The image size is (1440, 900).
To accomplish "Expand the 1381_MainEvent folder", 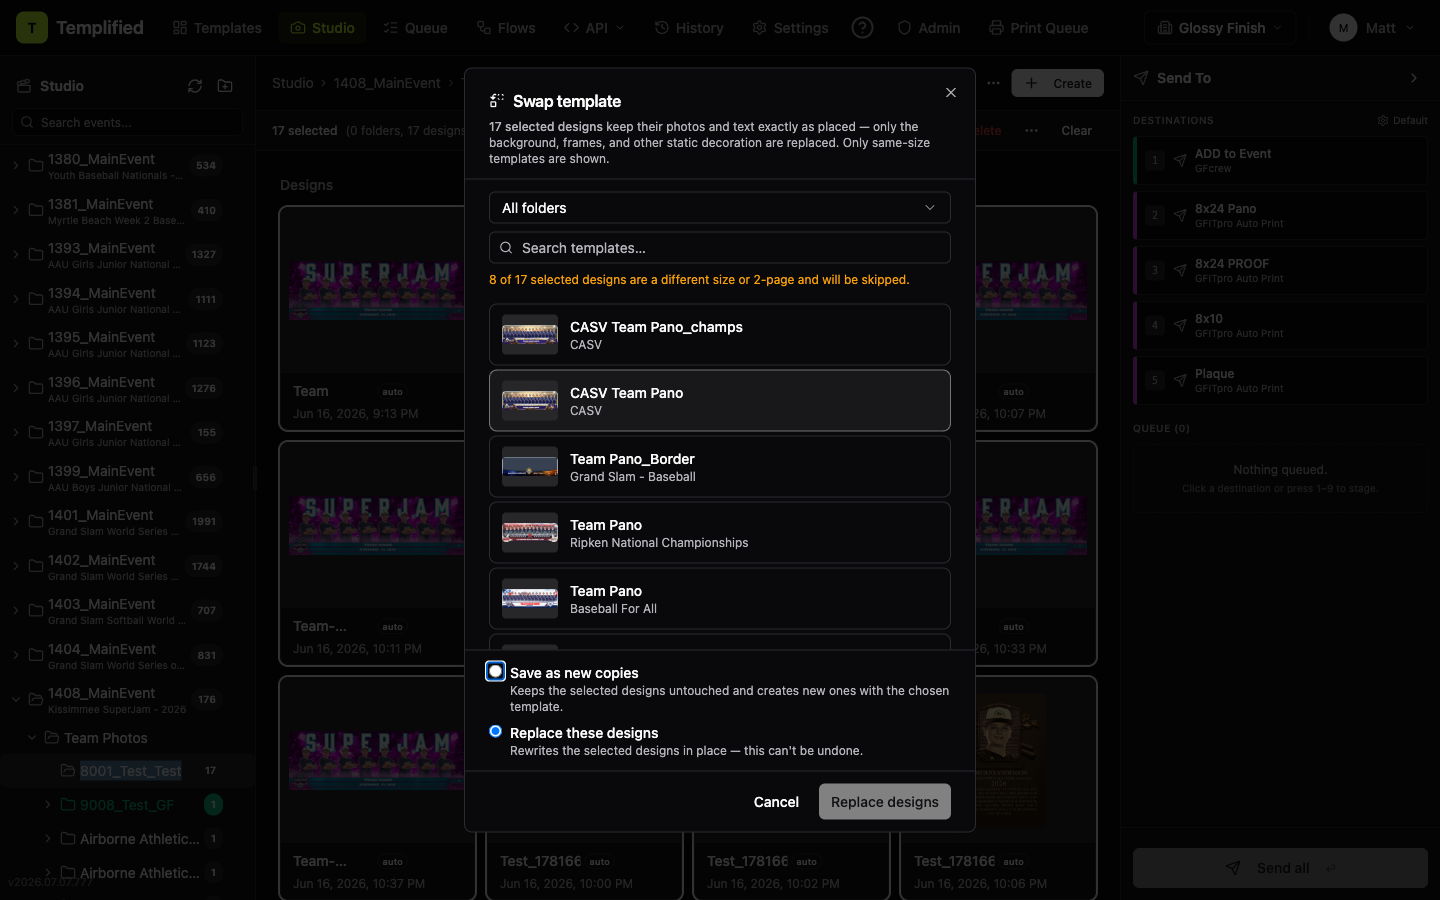I will (16, 211).
